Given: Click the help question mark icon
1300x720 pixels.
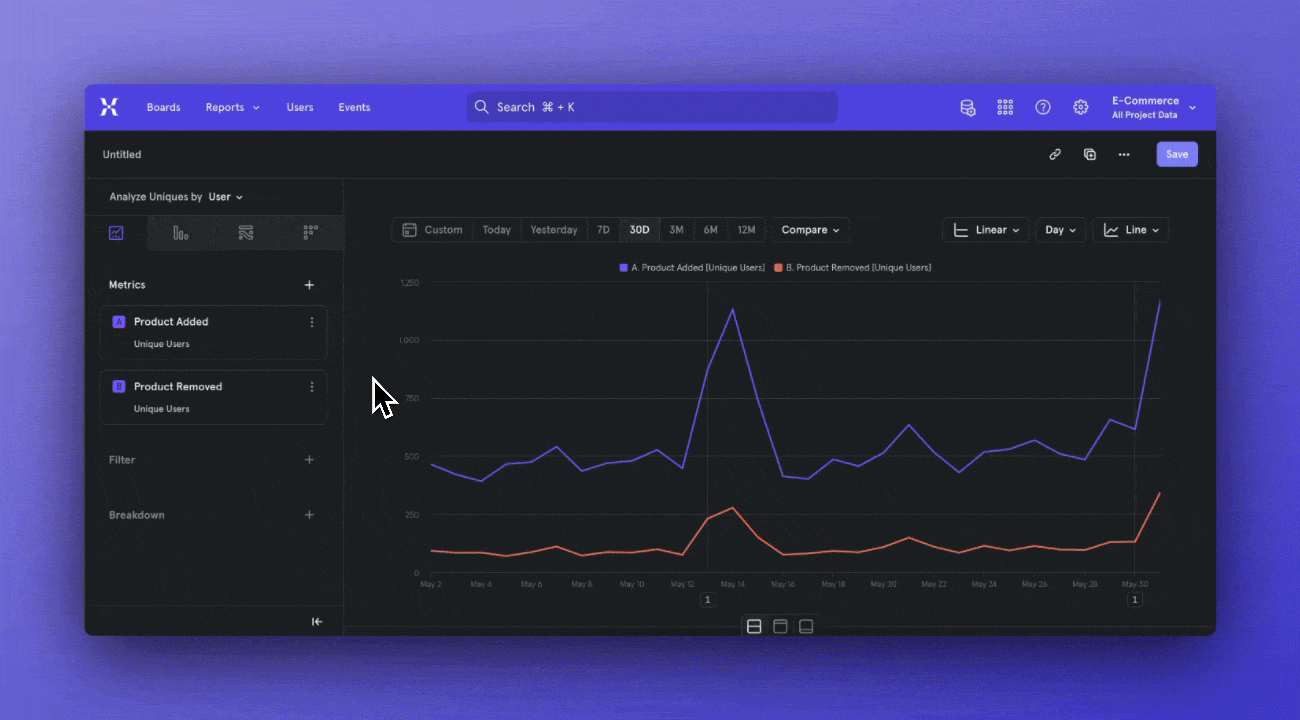Looking at the screenshot, I should point(1043,107).
